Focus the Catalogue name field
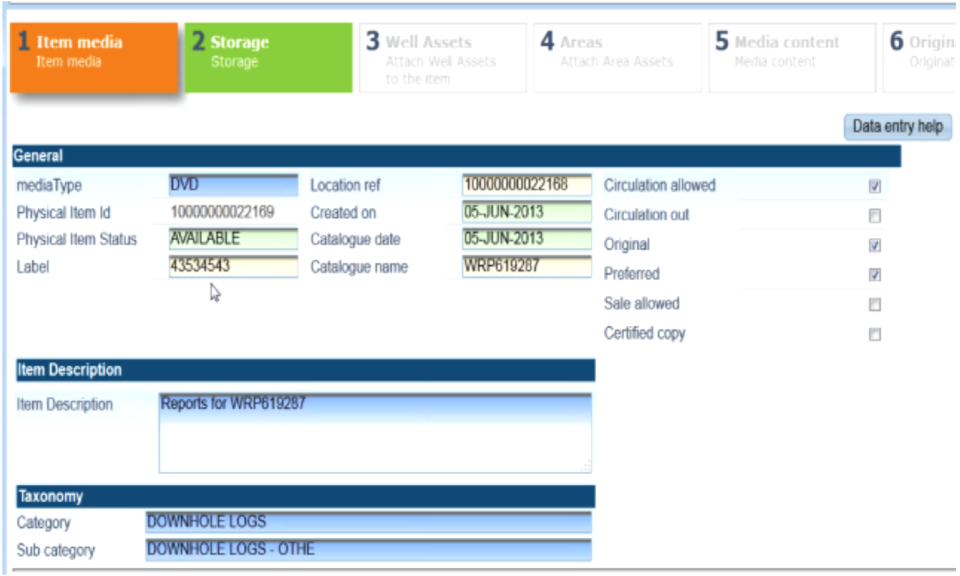 [x=527, y=266]
